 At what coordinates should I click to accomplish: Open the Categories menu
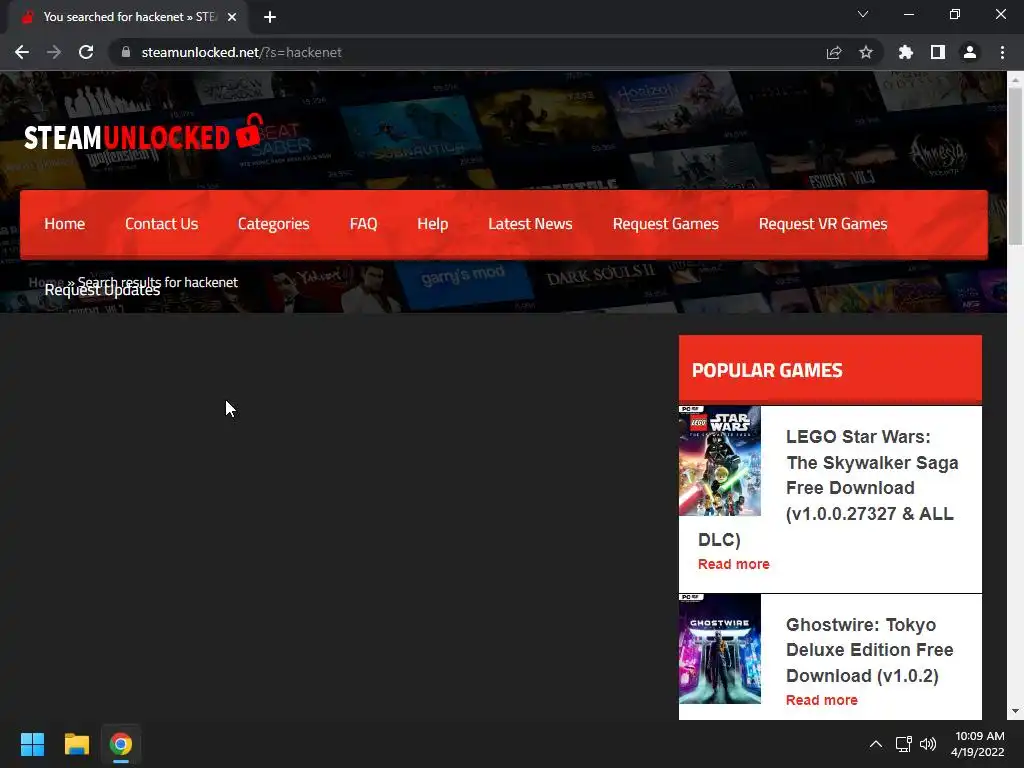click(x=274, y=224)
